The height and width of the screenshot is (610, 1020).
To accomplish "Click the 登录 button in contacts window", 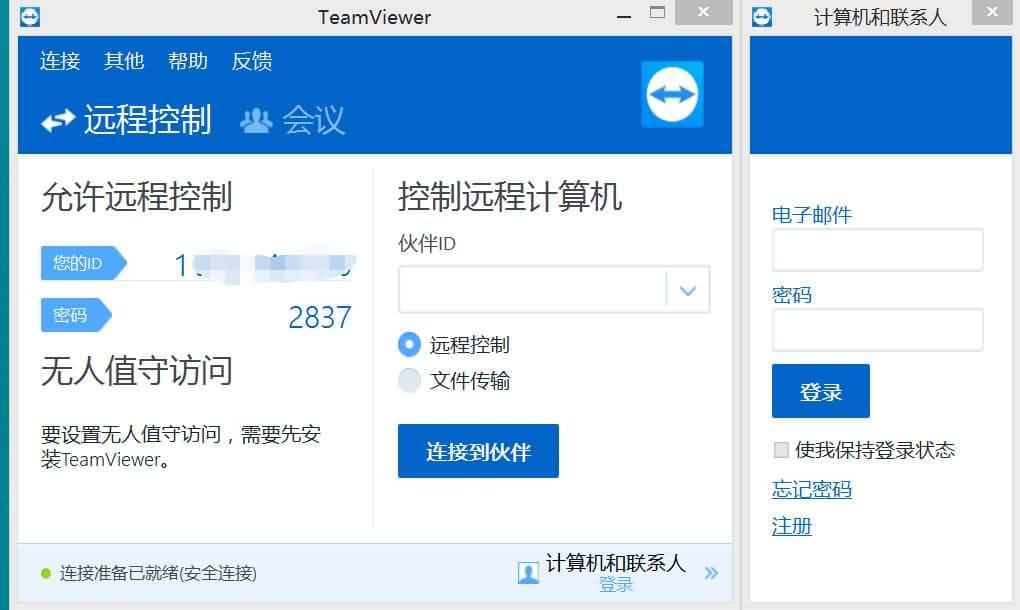I will [820, 391].
